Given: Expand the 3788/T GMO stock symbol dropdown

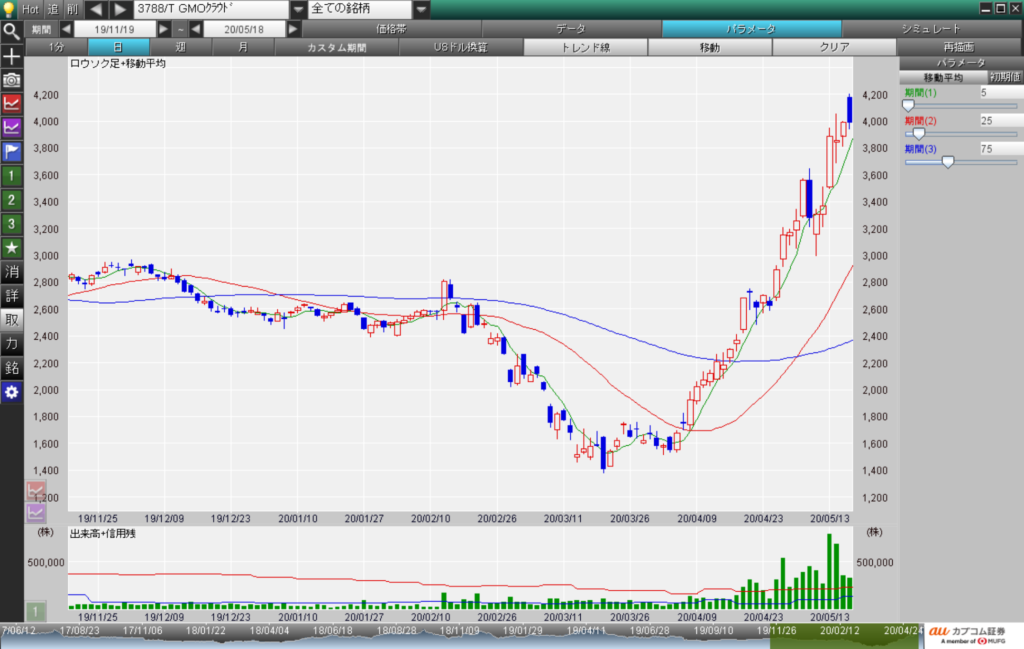Looking at the screenshot, I should pos(297,9).
